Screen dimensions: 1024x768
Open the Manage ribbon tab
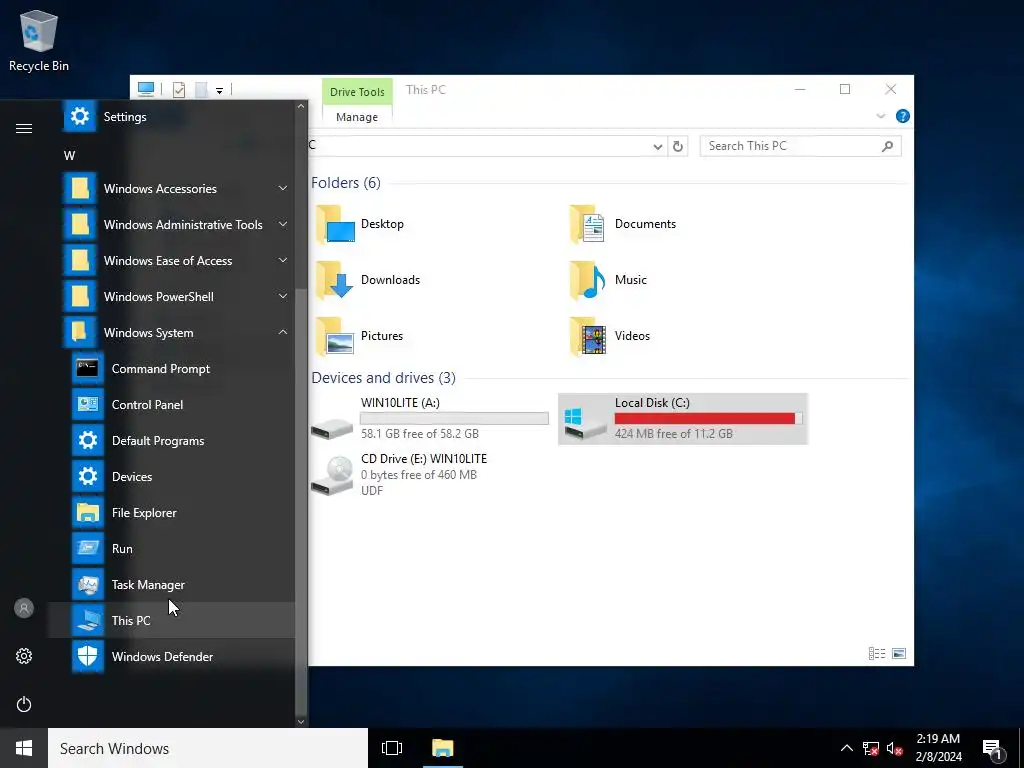click(x=357, y=117)
